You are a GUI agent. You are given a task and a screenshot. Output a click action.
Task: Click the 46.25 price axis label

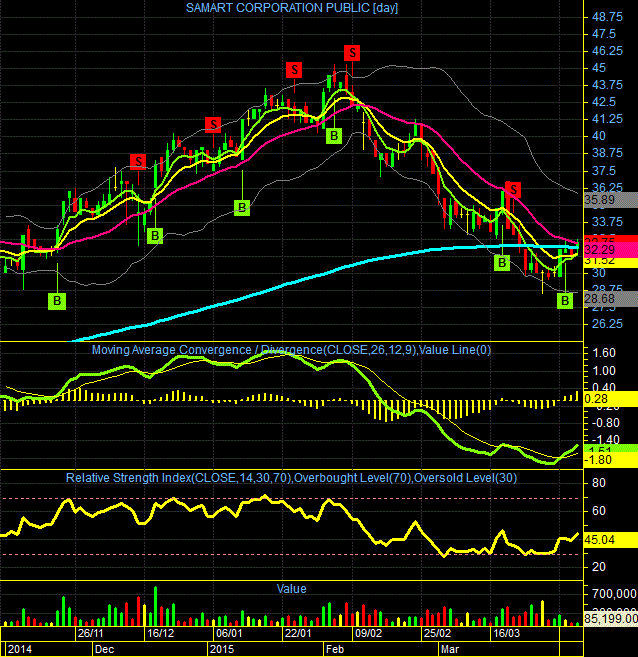pos(607,51)
